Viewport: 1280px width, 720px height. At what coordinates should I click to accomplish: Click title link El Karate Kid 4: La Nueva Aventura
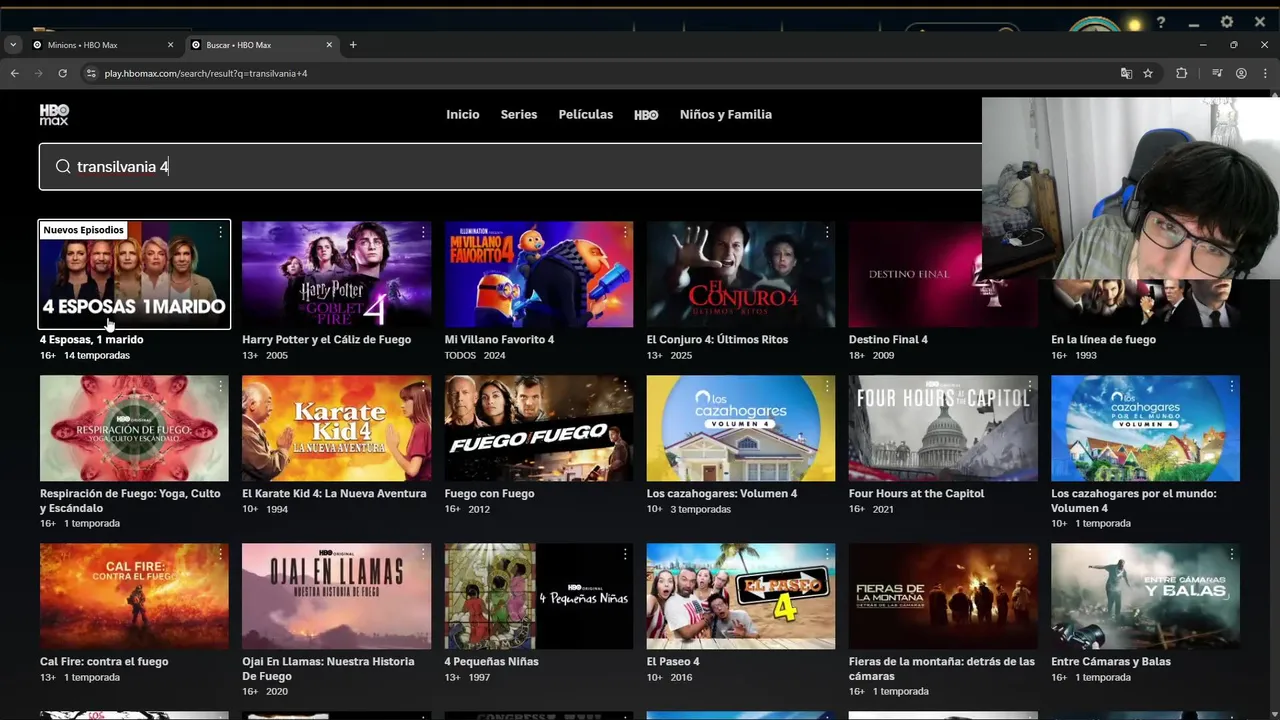click(x=334, y=494)
